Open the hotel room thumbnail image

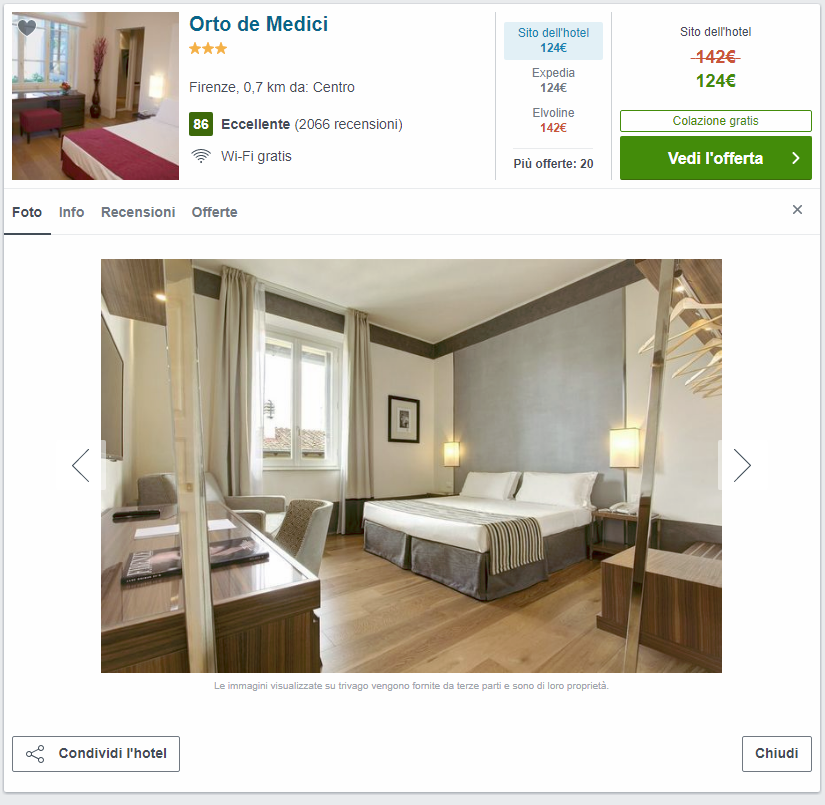[95, 96]
